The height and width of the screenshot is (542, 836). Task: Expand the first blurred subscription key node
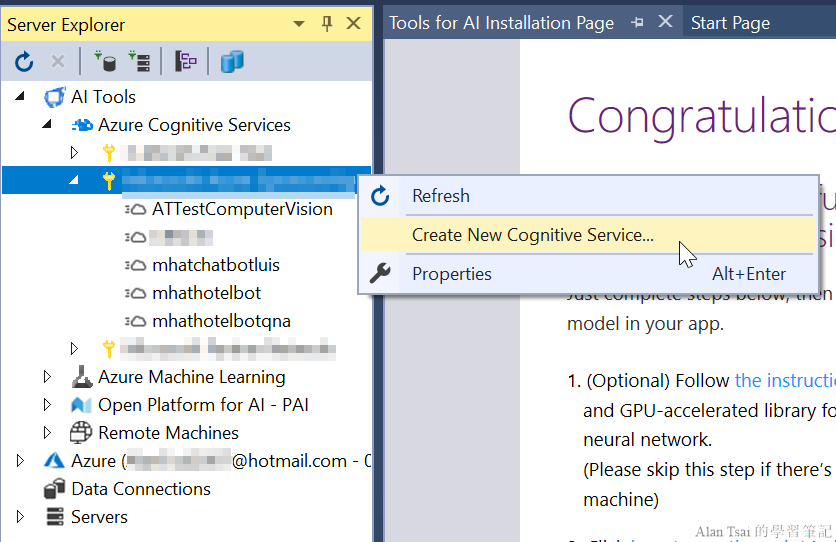tap(74, 153)
